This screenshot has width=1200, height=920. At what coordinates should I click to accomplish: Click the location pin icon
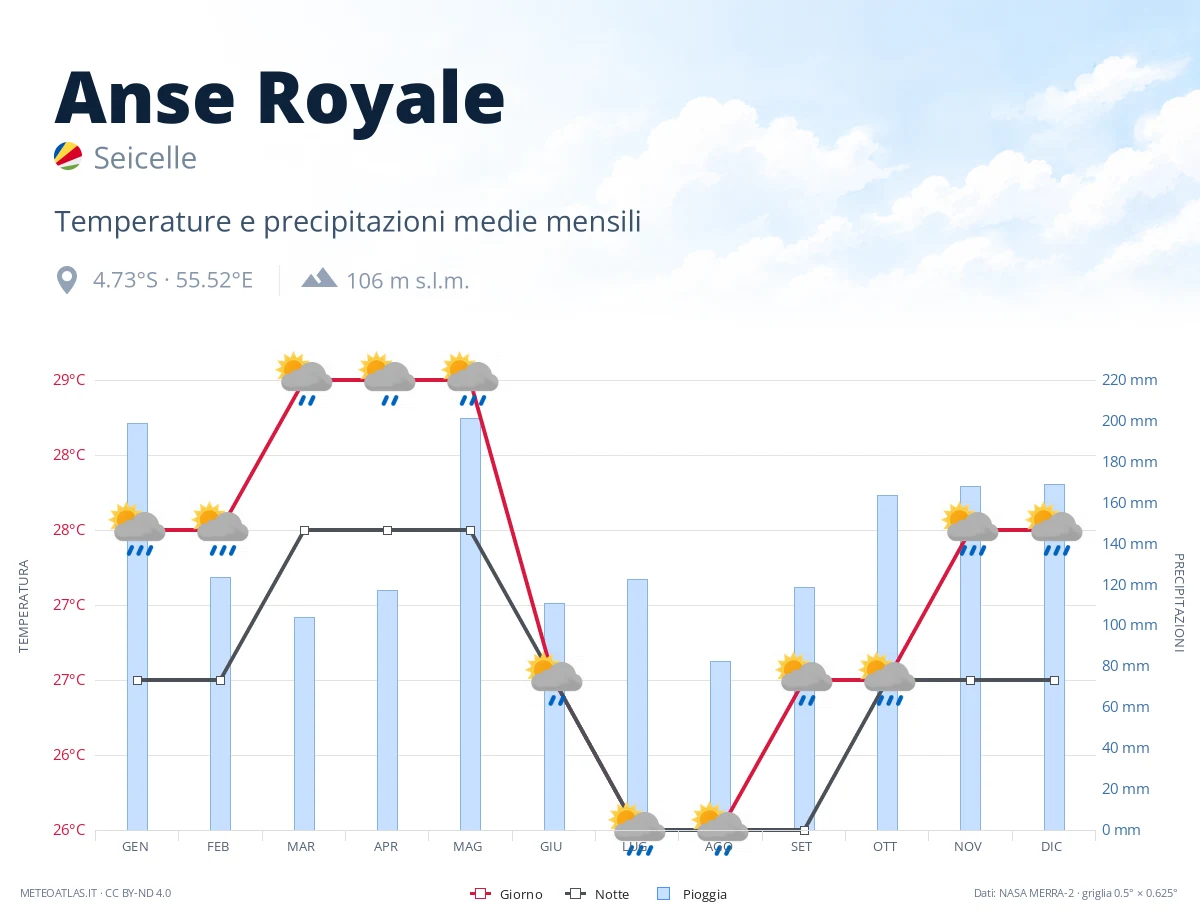pyautogui.click(x=67, y=280)
